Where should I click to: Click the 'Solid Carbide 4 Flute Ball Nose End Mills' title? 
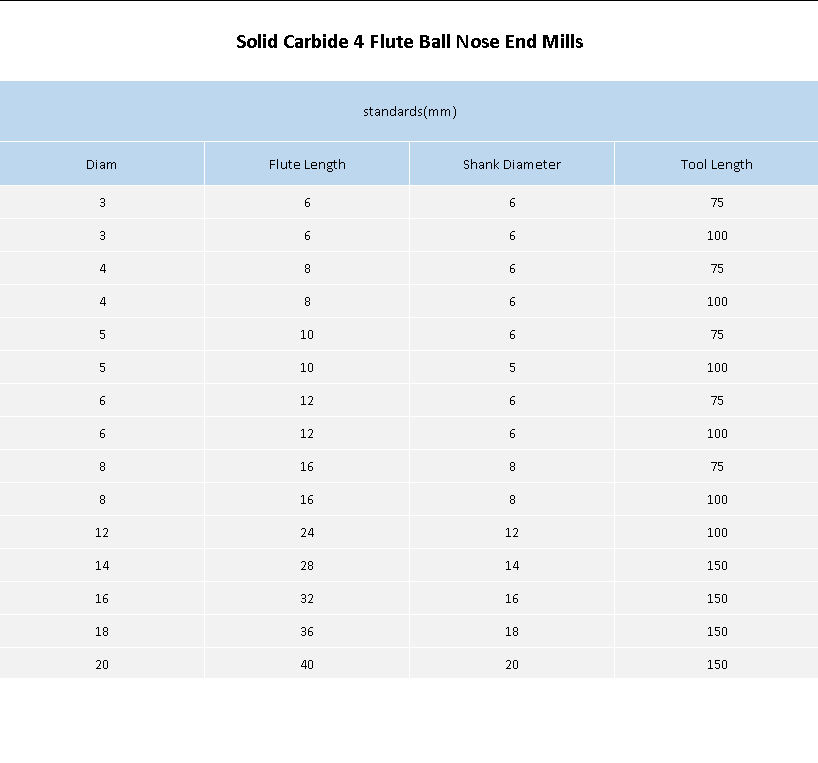pyautogui.click(x=409, y=42)
